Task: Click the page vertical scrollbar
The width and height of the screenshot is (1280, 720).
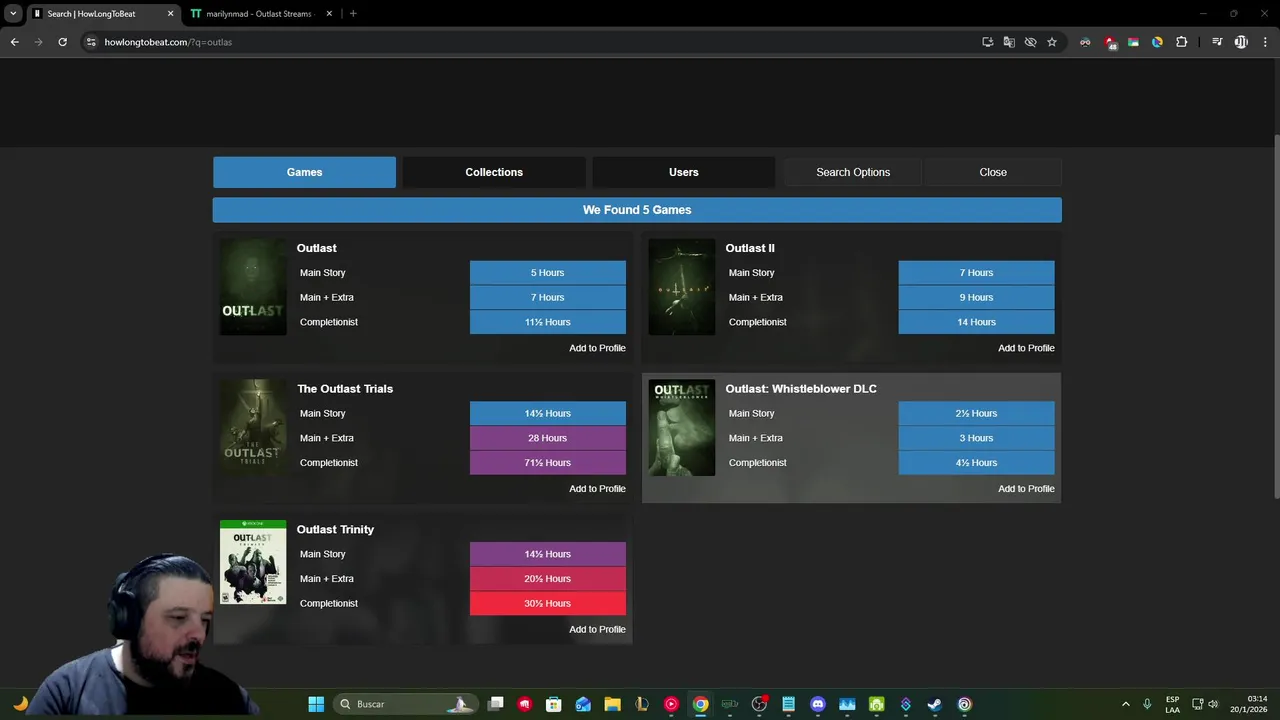Action: coord(1275,315)
